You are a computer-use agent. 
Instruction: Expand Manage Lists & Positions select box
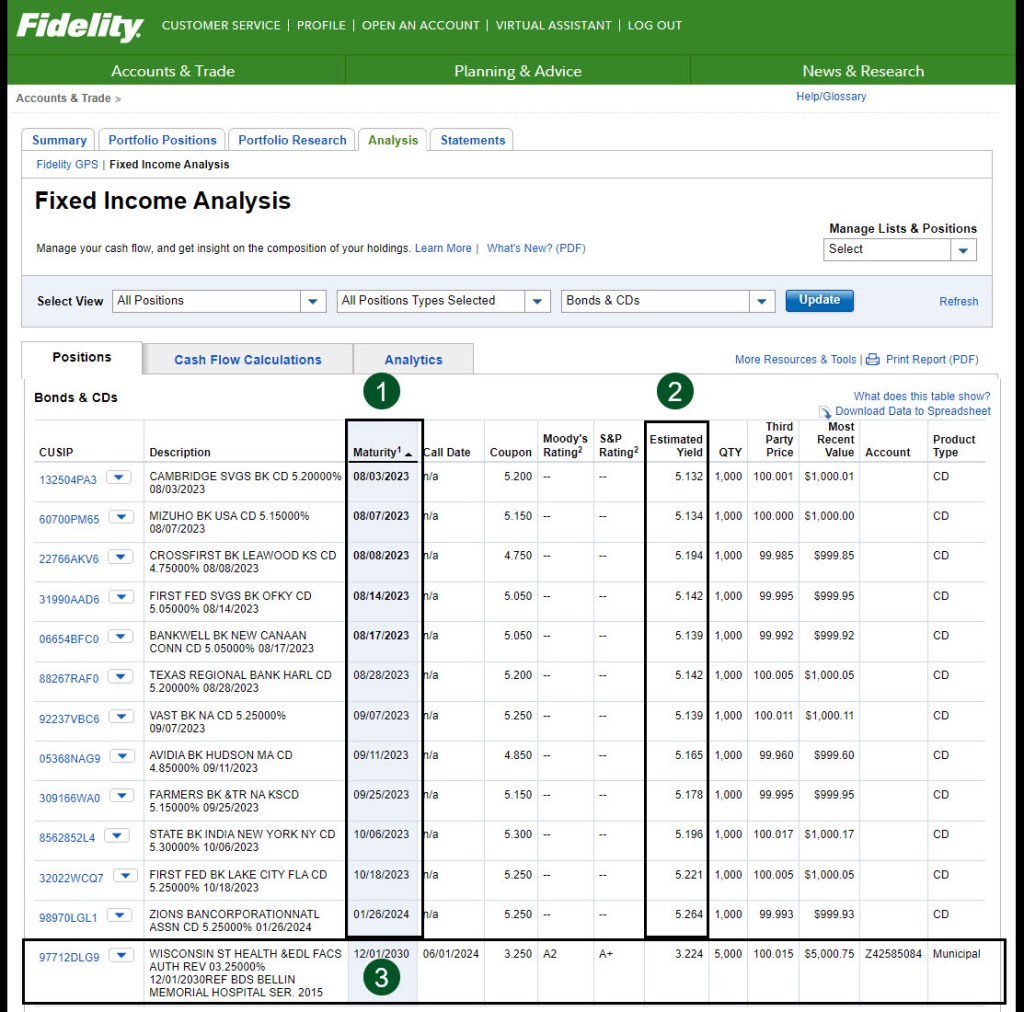tap(963, 250)
